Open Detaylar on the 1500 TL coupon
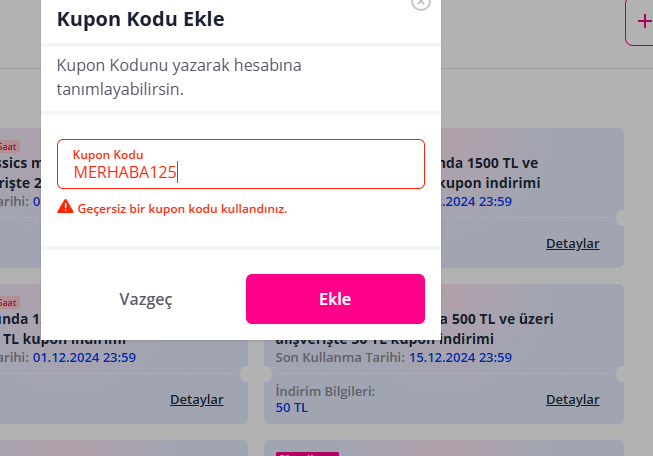 tap(572, 243)
